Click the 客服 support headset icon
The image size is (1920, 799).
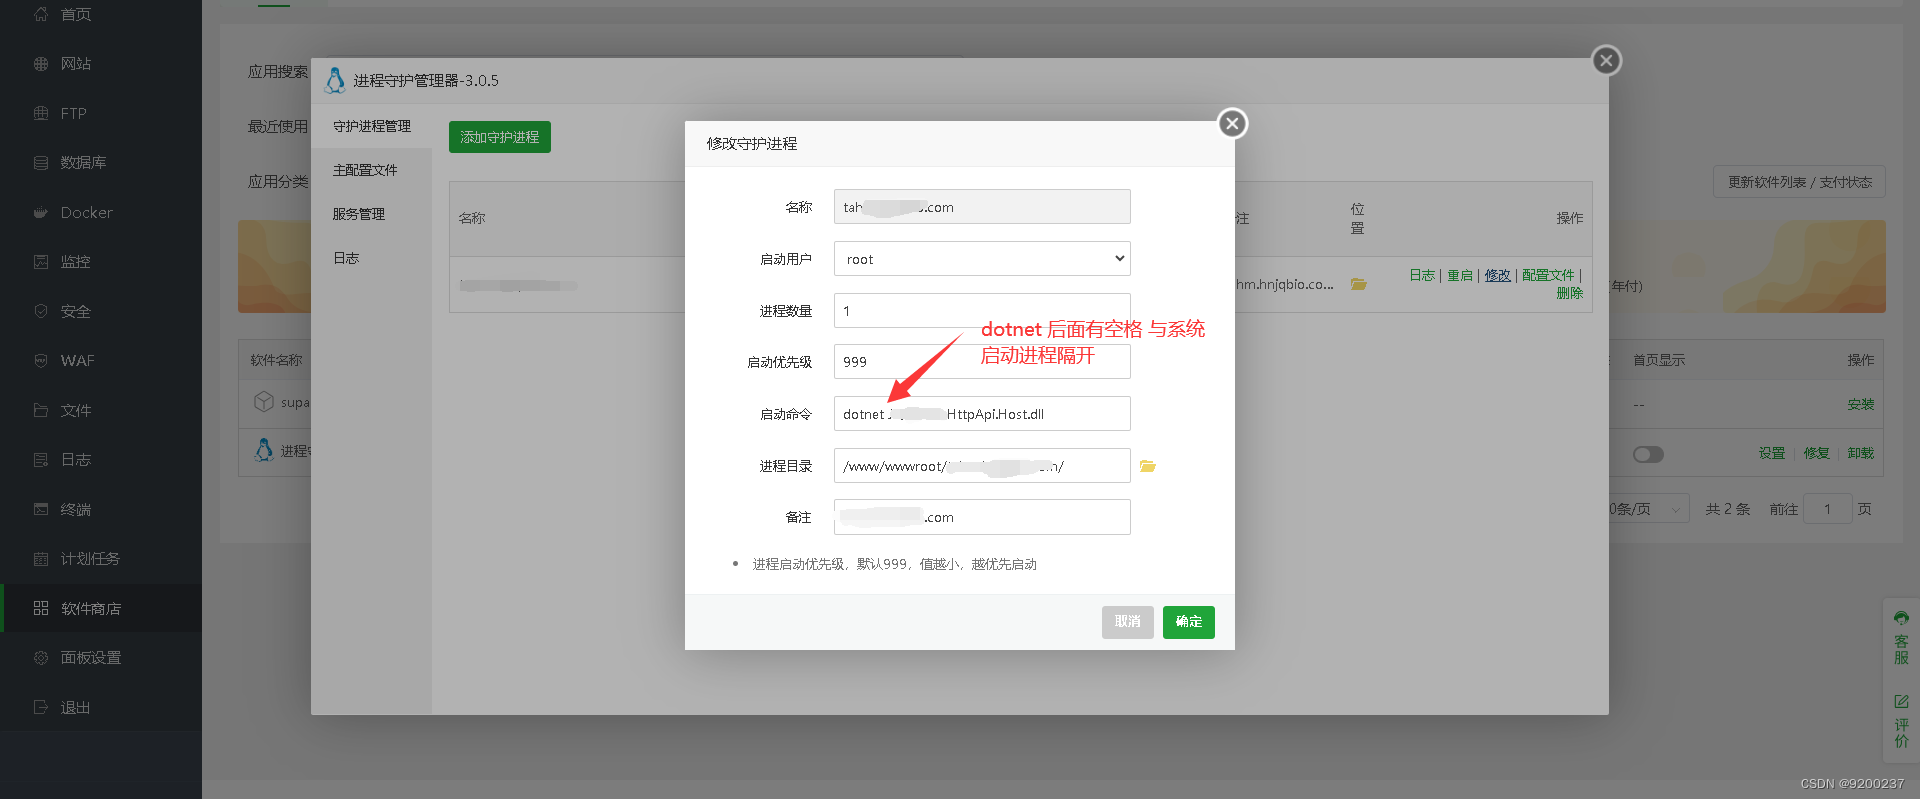pos(1901,618)
